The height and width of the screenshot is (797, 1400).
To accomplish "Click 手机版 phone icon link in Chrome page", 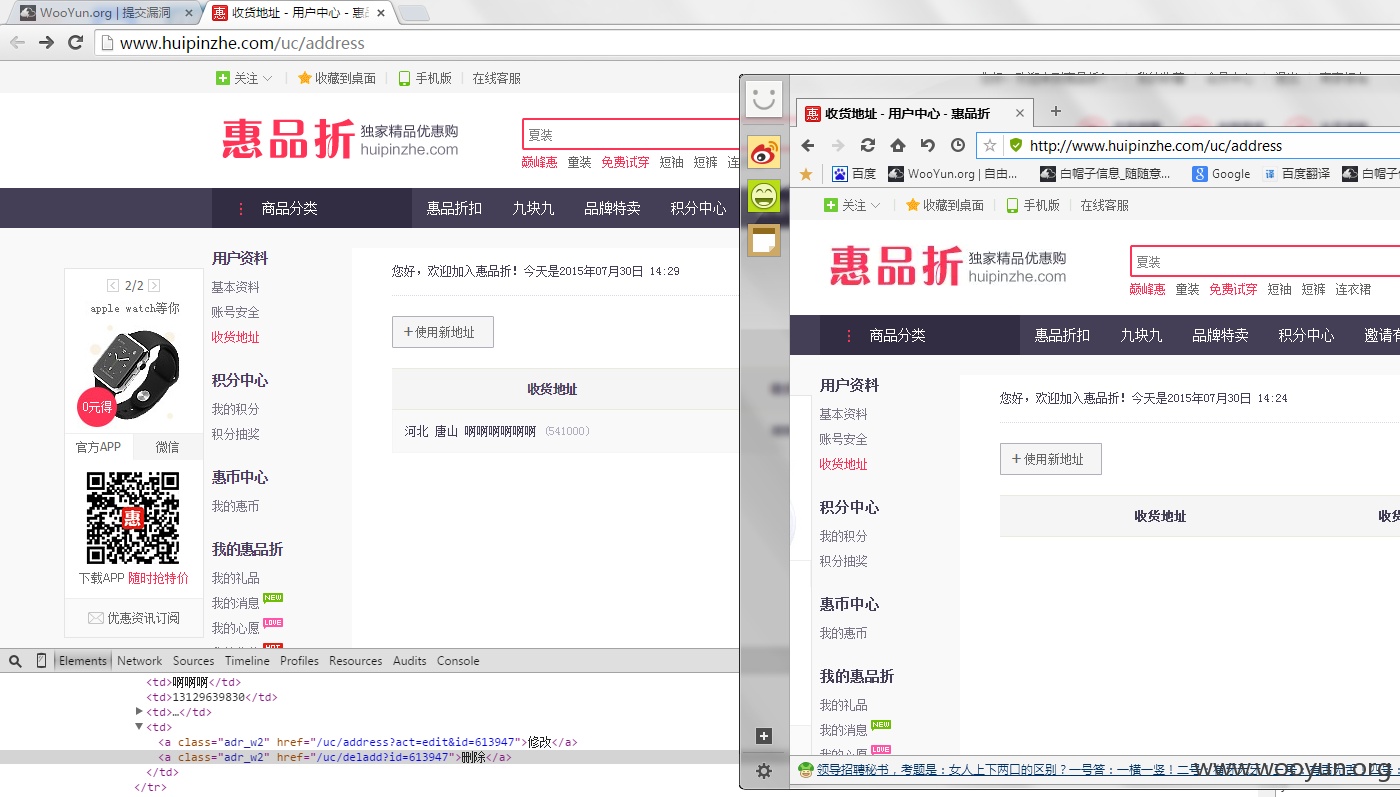I will click(425, 78).
